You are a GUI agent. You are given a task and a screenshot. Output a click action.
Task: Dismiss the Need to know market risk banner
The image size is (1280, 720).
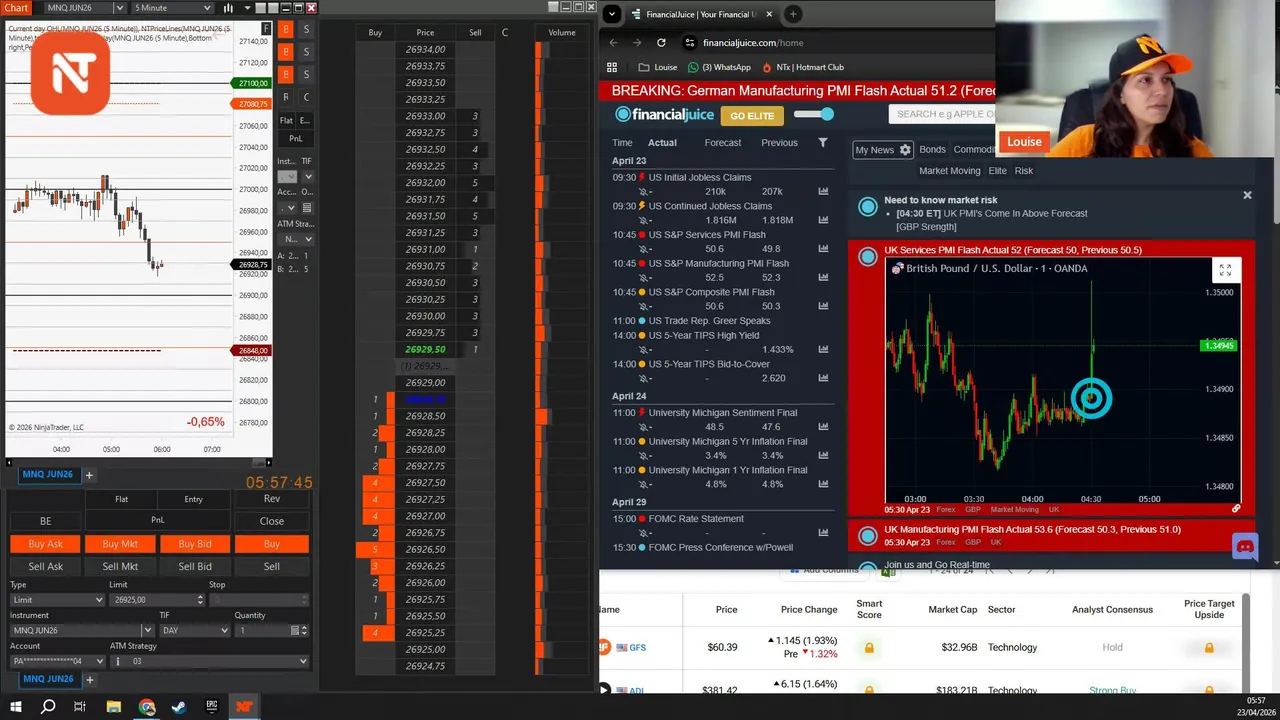(1247, 195)
